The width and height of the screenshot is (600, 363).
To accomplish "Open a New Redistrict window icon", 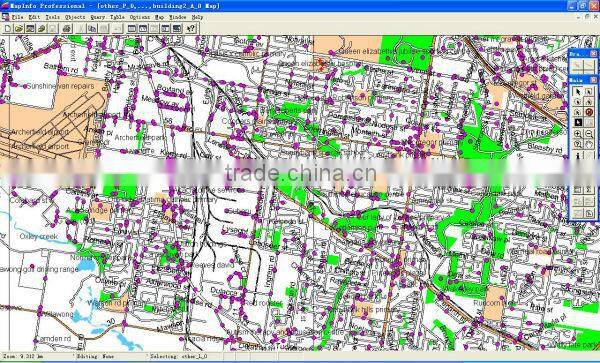I will (x=176, y=28).
